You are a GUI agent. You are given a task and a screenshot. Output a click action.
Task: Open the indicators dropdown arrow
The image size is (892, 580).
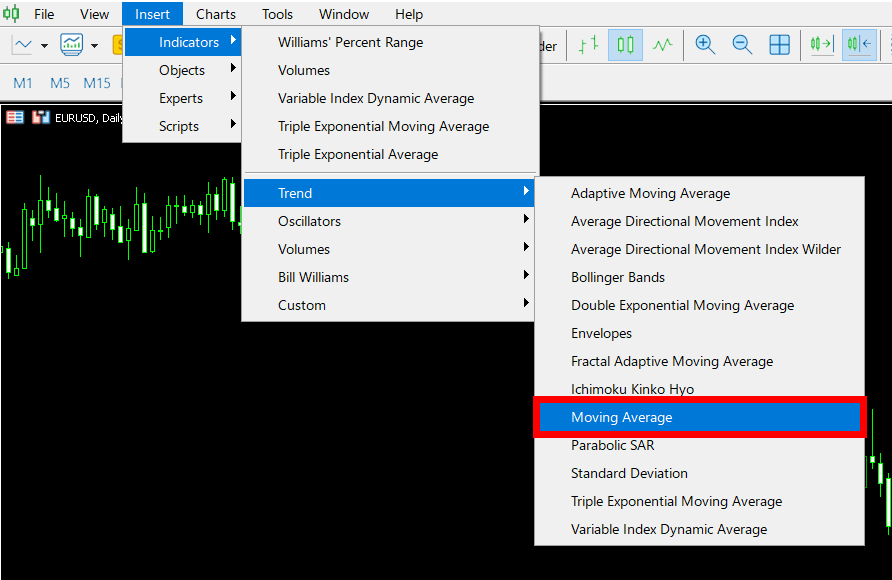94,44
